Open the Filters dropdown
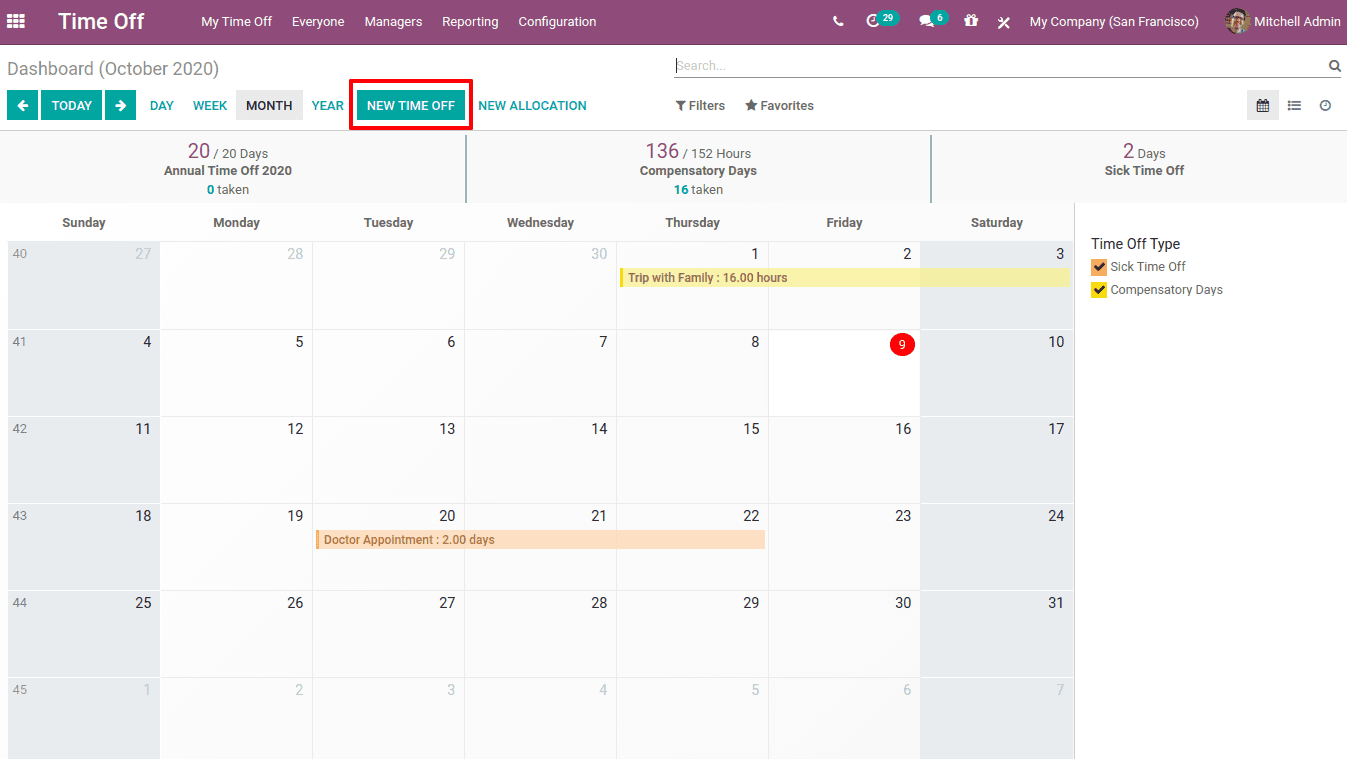The width and height of the screenshot is (1347, 759). [x=700, y=105]
